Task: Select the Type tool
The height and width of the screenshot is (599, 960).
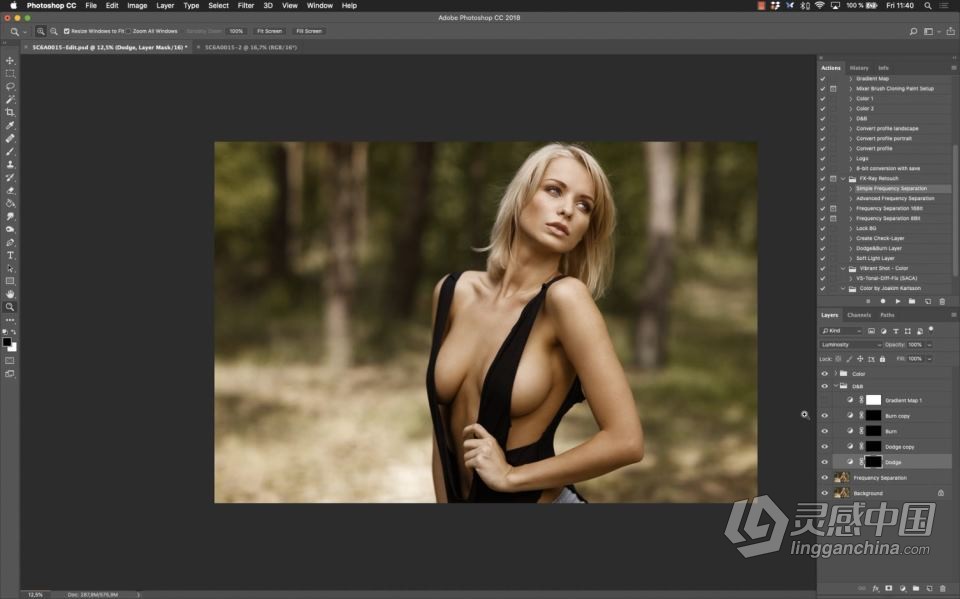Action: point(10,255)
